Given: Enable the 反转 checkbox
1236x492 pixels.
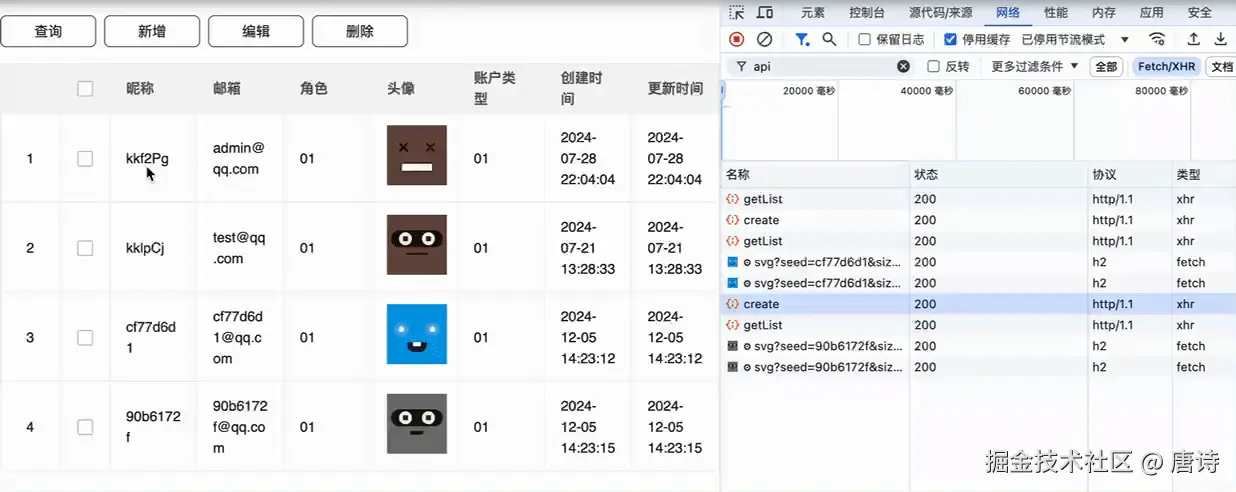Looking at the screenshot, I should 934,66.
